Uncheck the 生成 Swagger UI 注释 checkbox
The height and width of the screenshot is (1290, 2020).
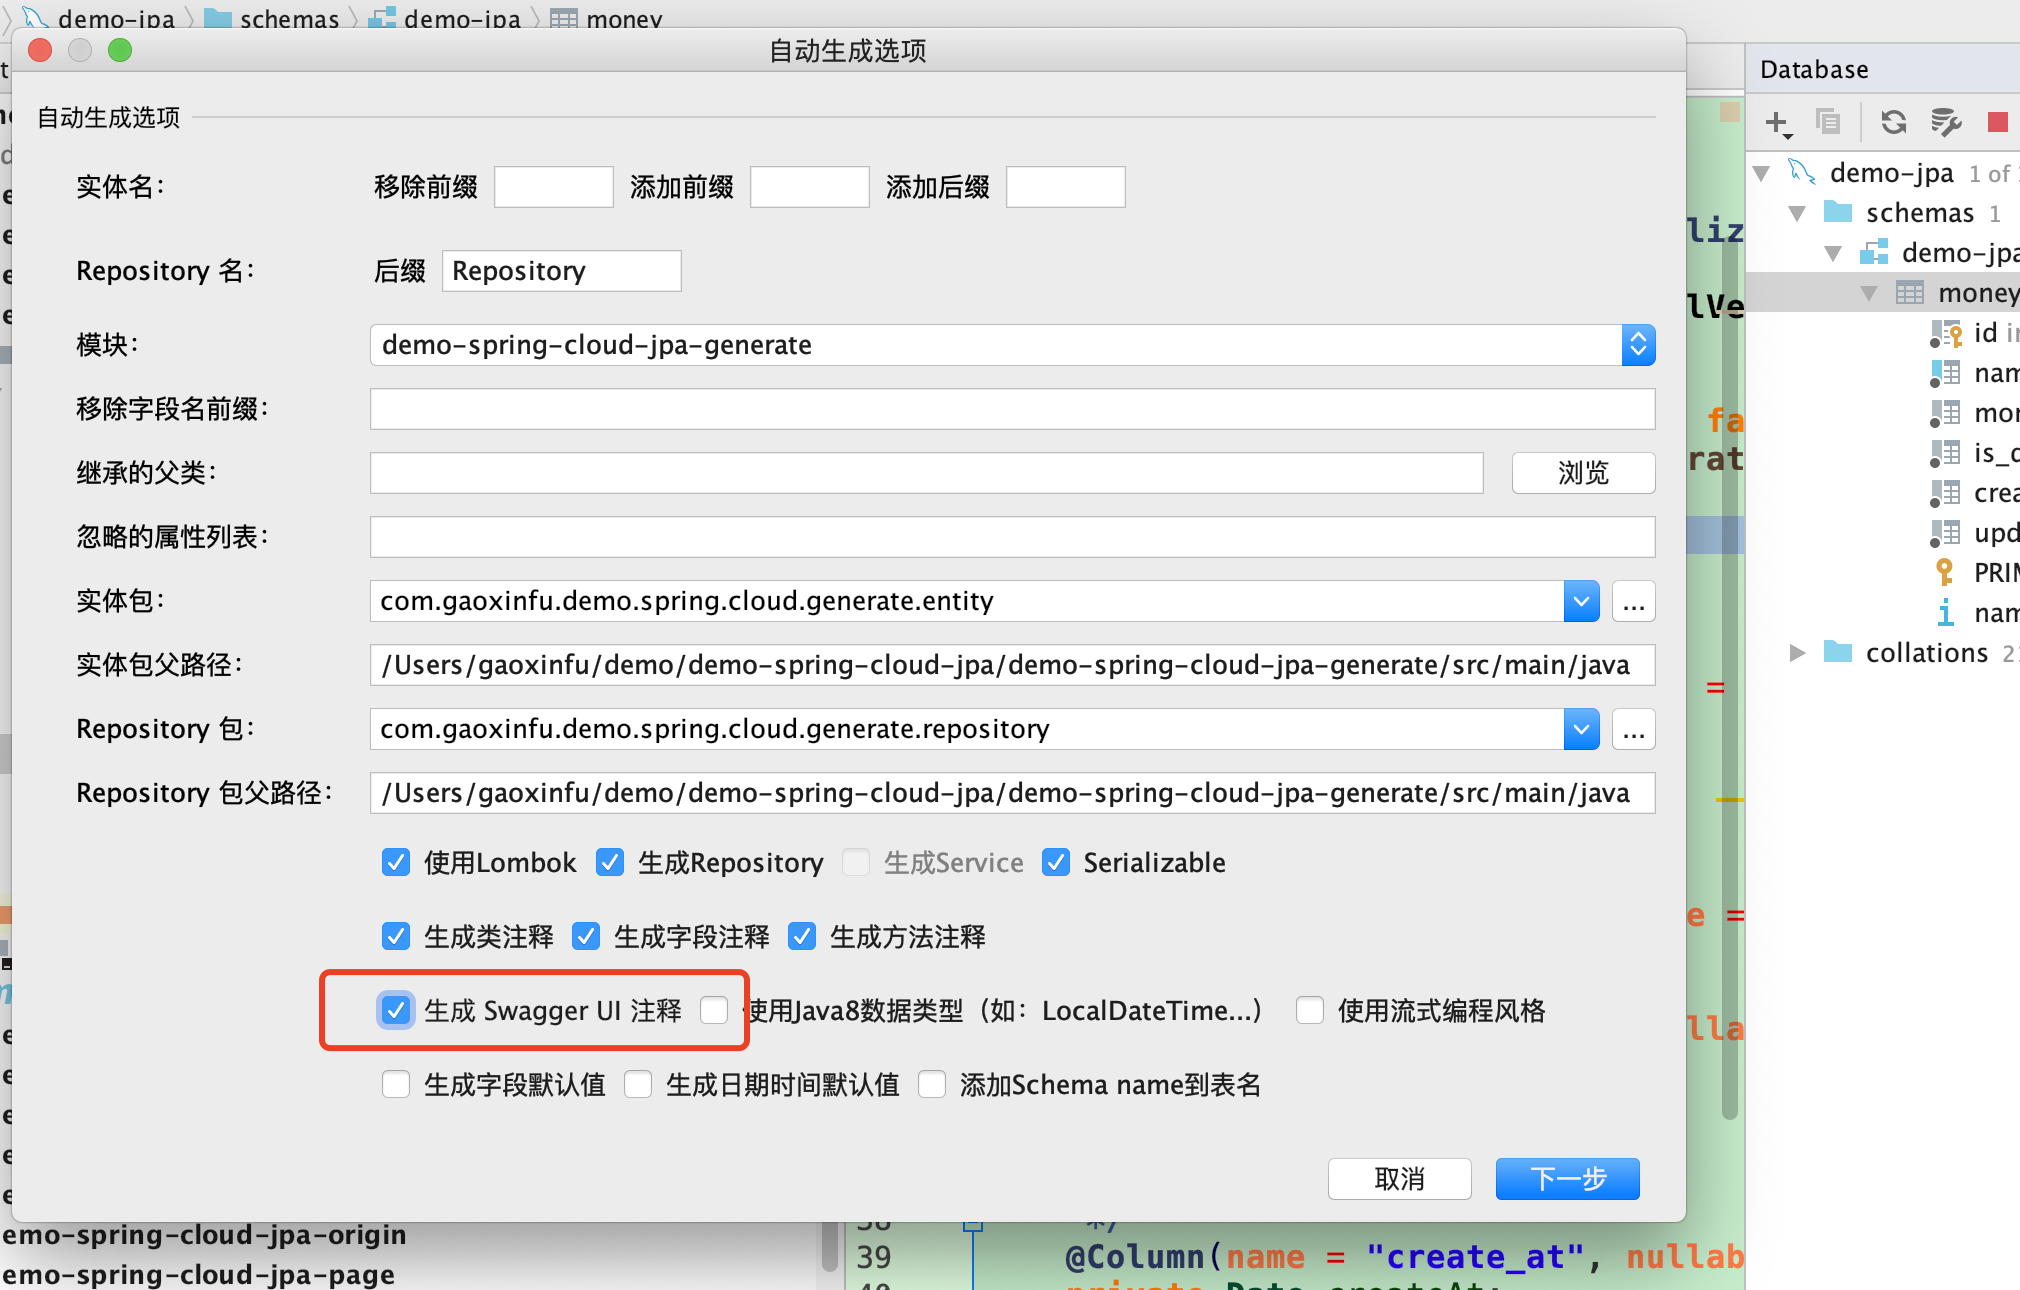pos(396,1010)
